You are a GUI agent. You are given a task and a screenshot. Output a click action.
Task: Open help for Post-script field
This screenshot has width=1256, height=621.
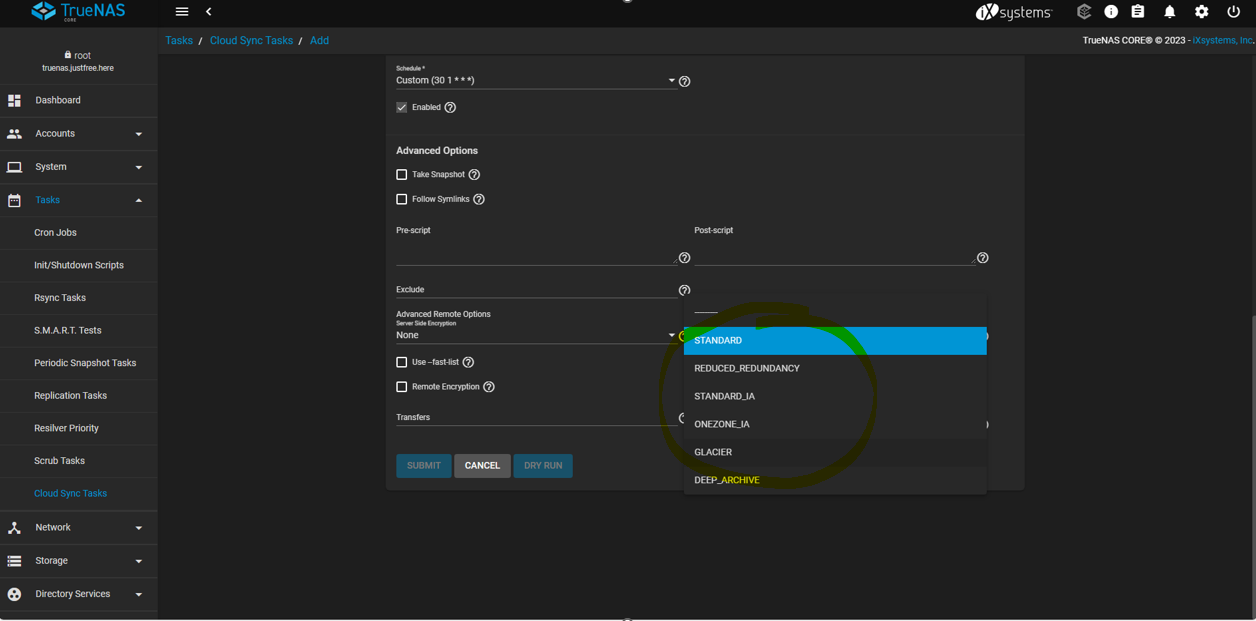[983, 258]
